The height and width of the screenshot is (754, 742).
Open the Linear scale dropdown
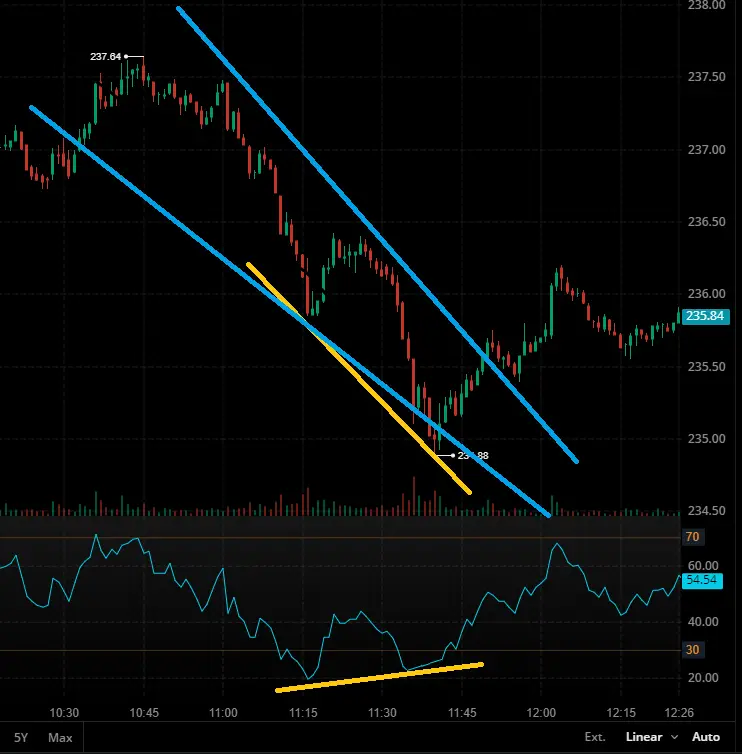tap(652, 737)
